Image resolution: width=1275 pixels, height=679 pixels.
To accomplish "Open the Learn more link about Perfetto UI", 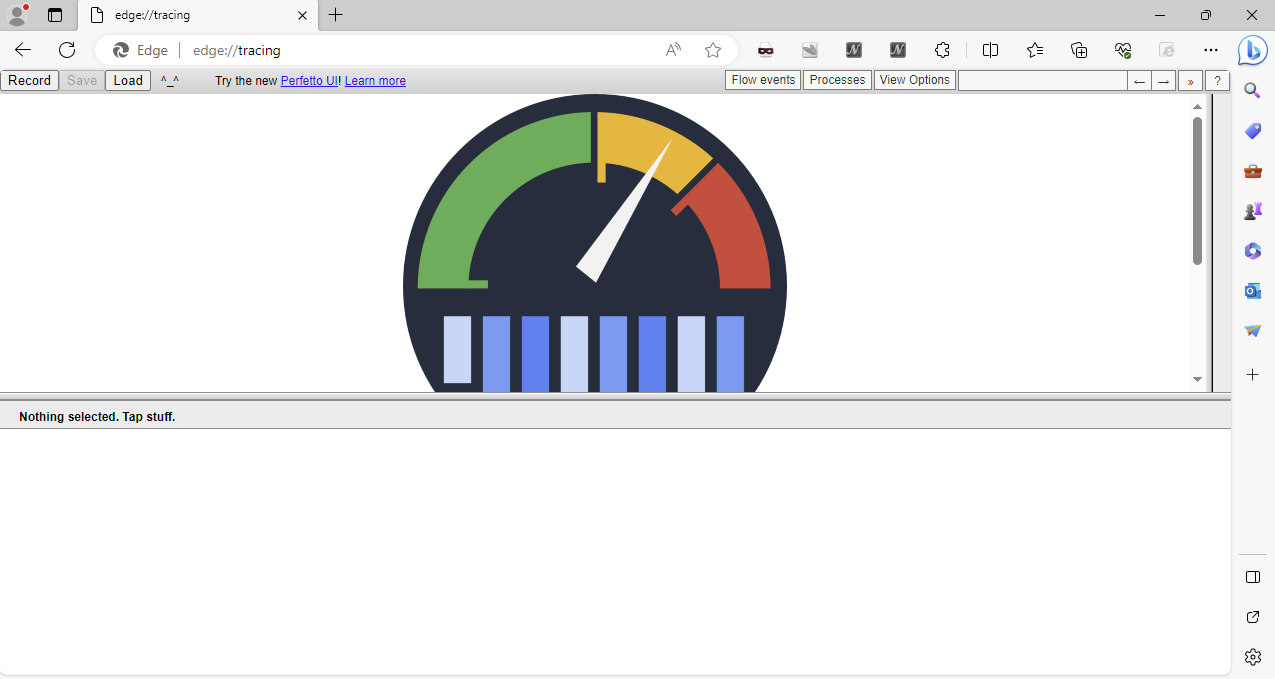I will point(374,80).
